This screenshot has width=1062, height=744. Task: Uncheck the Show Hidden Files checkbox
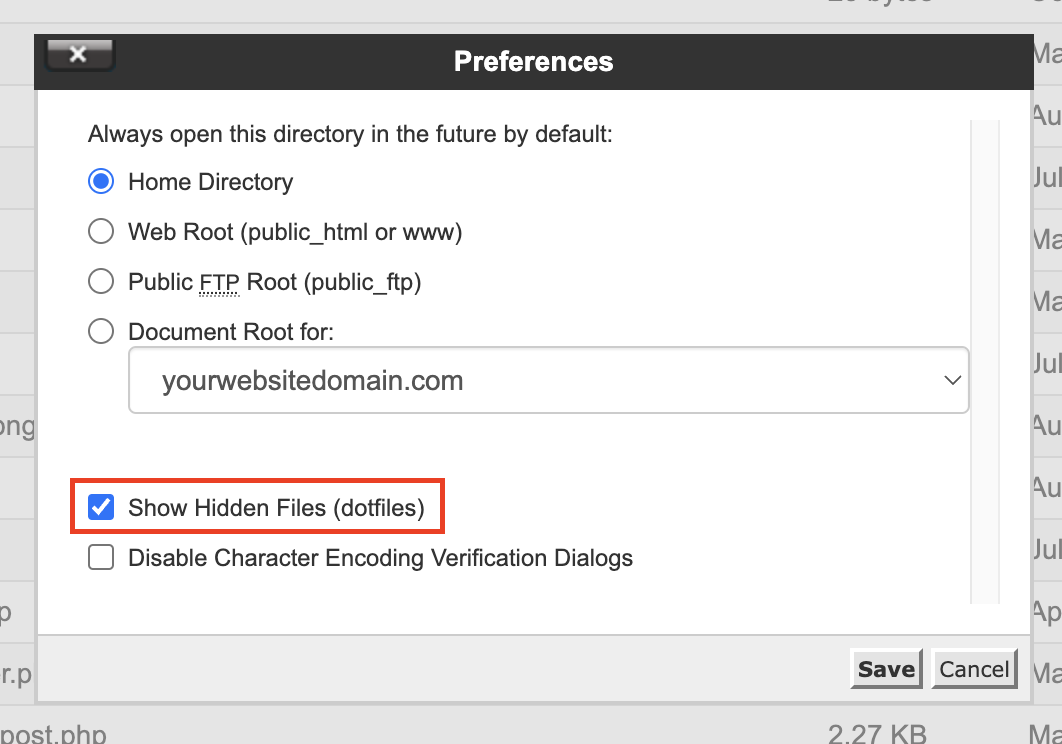click(x=101, y=507)
